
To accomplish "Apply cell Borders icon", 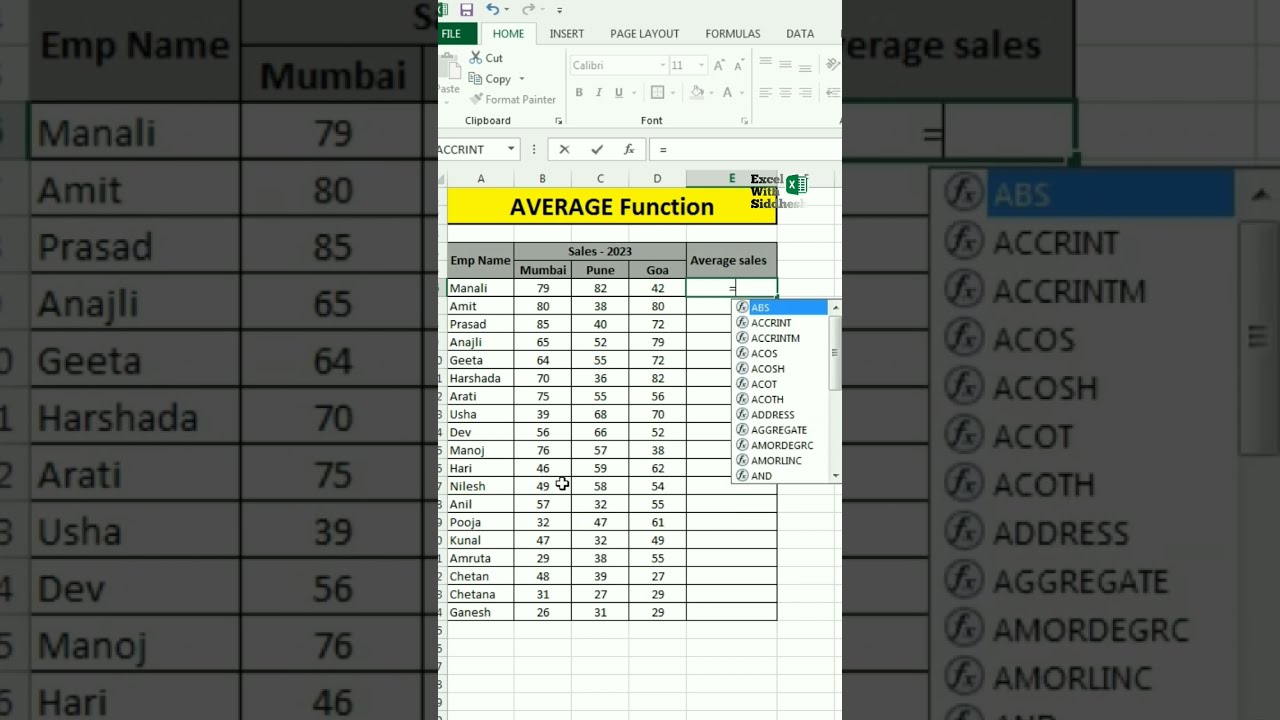I will pos(657,93).
